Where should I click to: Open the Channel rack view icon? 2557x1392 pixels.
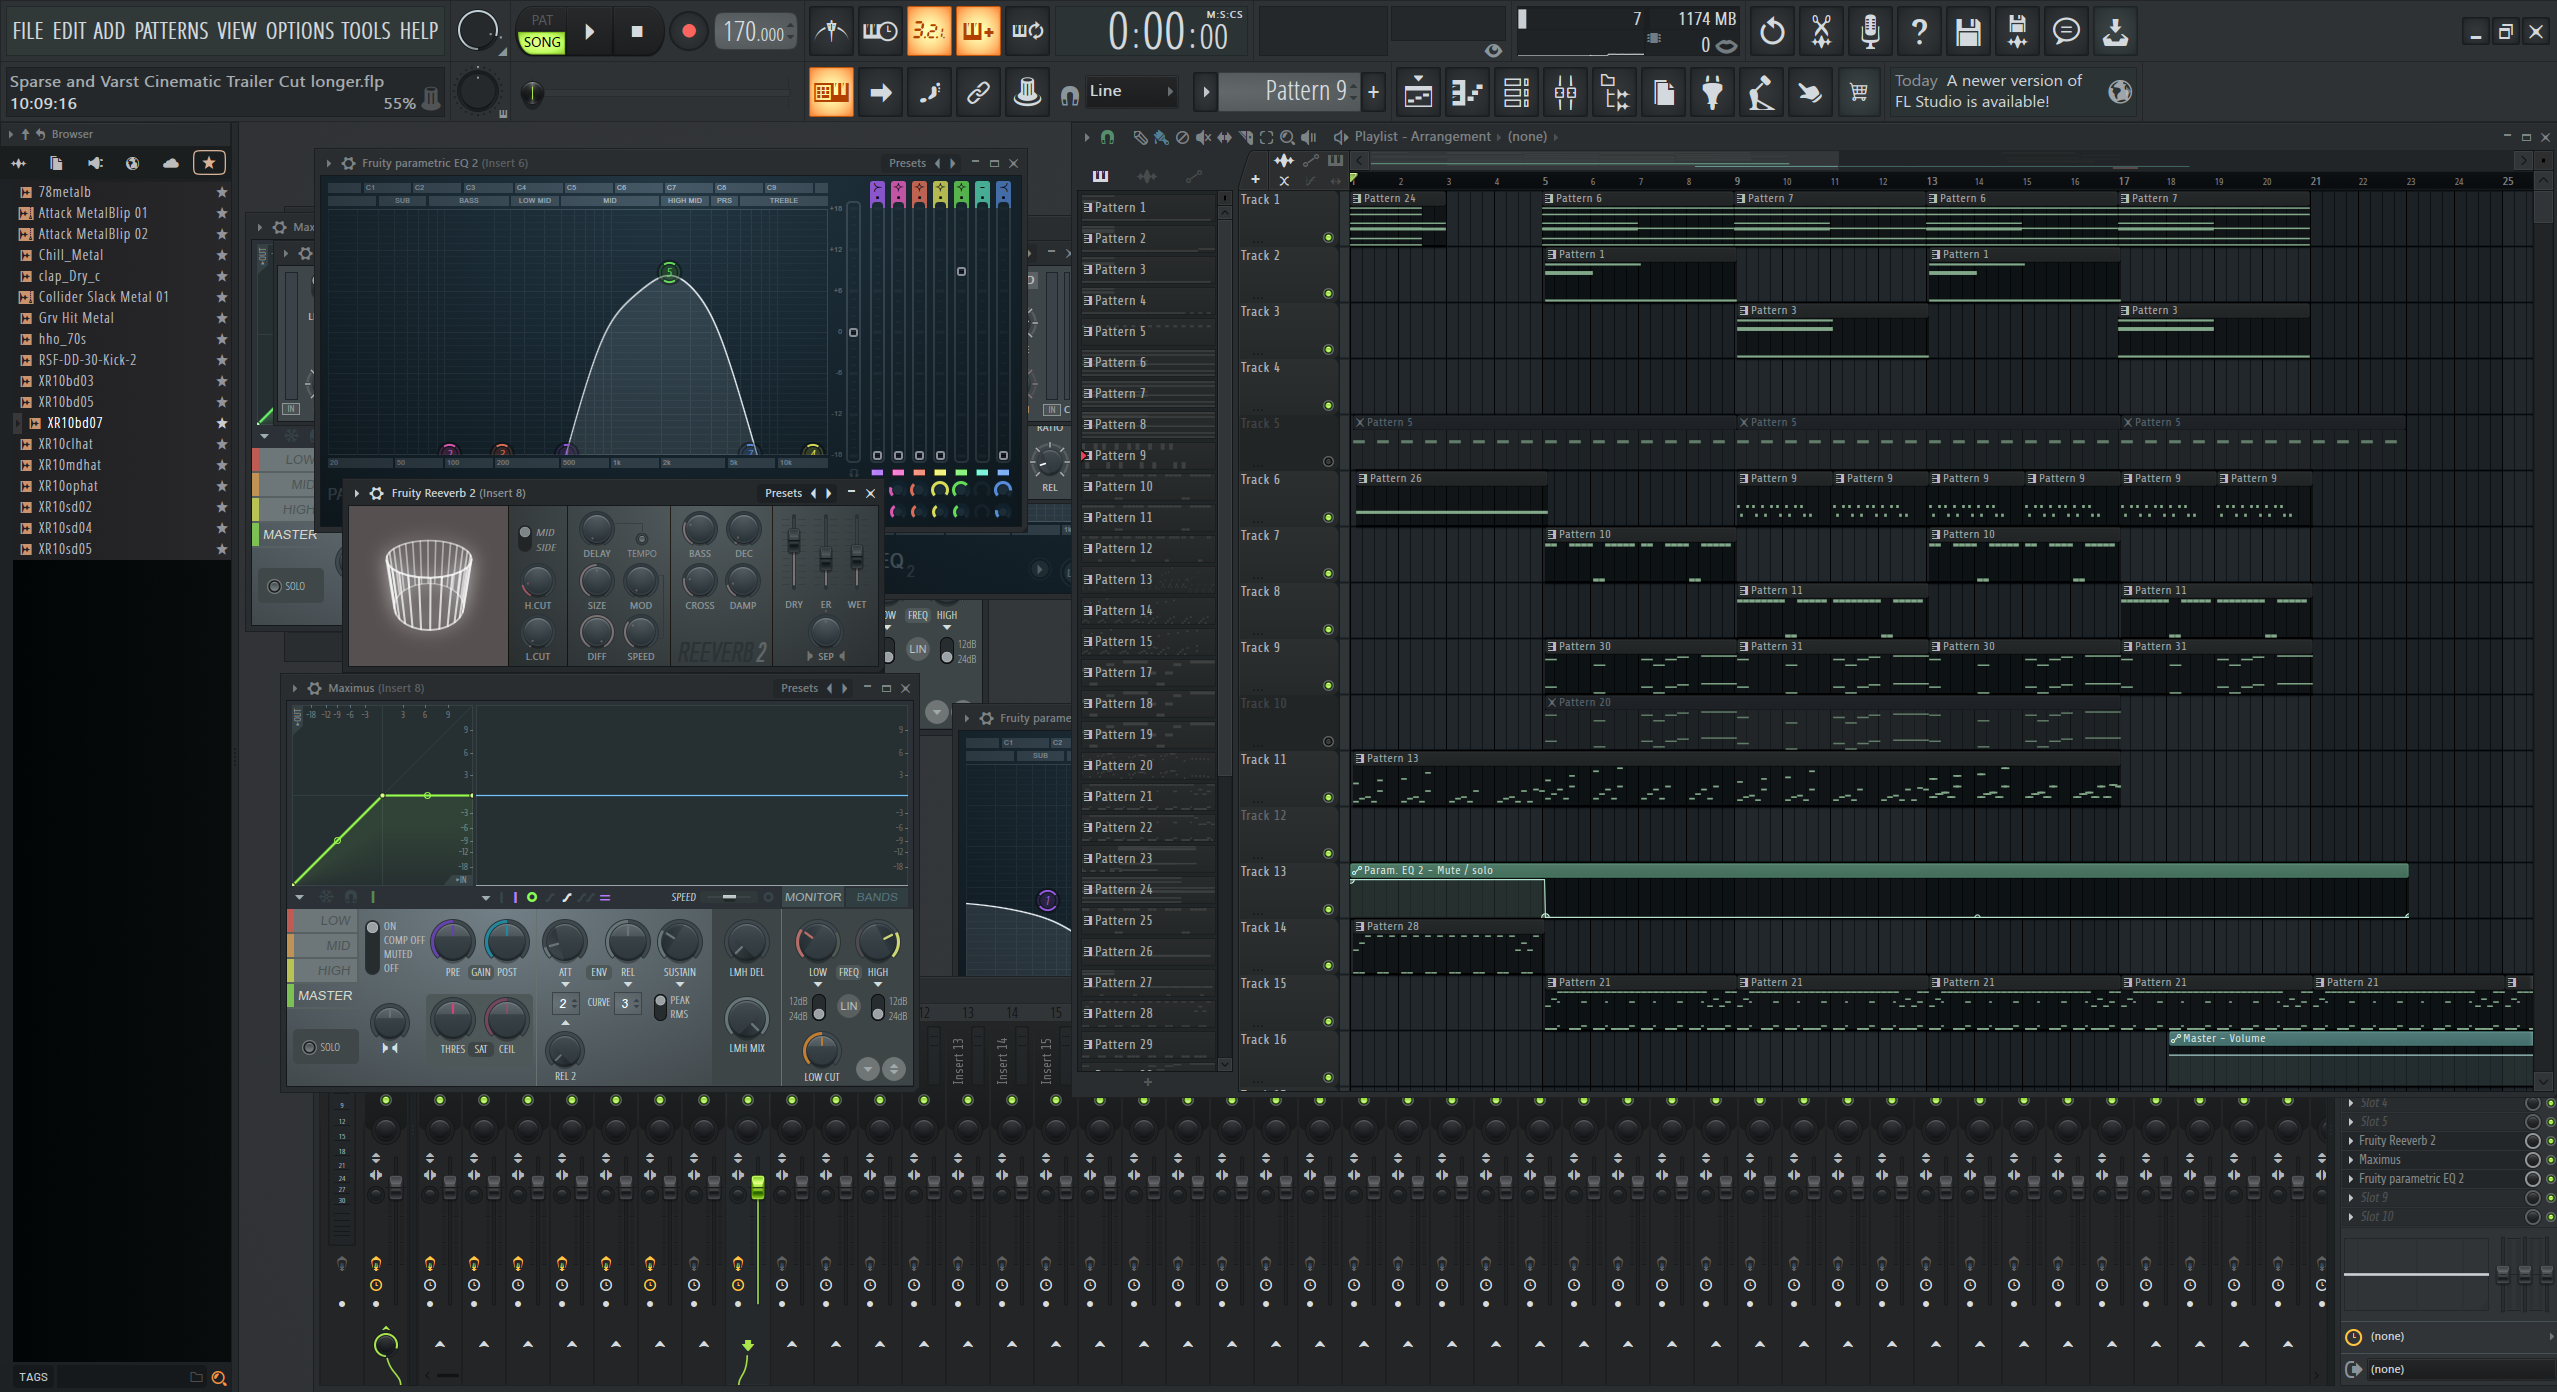point(1516,93)
